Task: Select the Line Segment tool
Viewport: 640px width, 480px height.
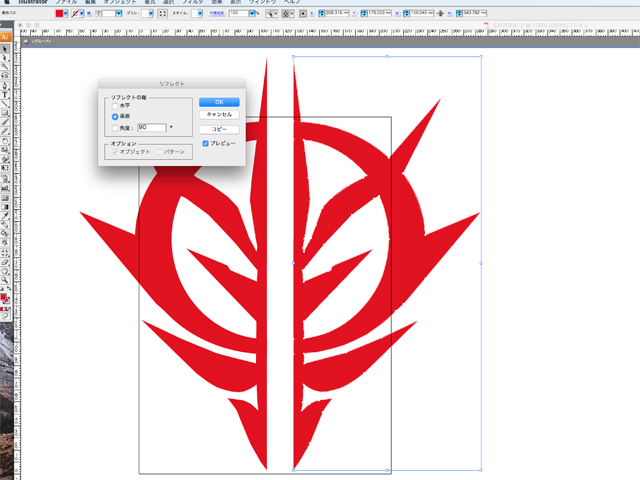Action: pos(5,104)
